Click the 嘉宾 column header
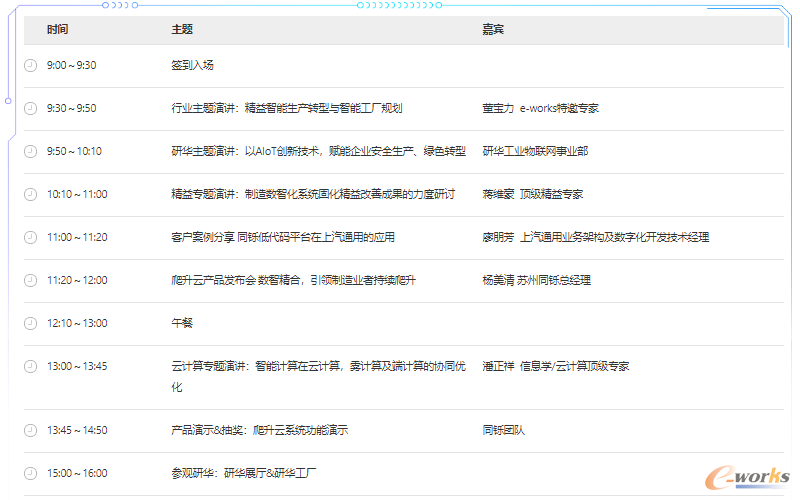 coord(493,30)
